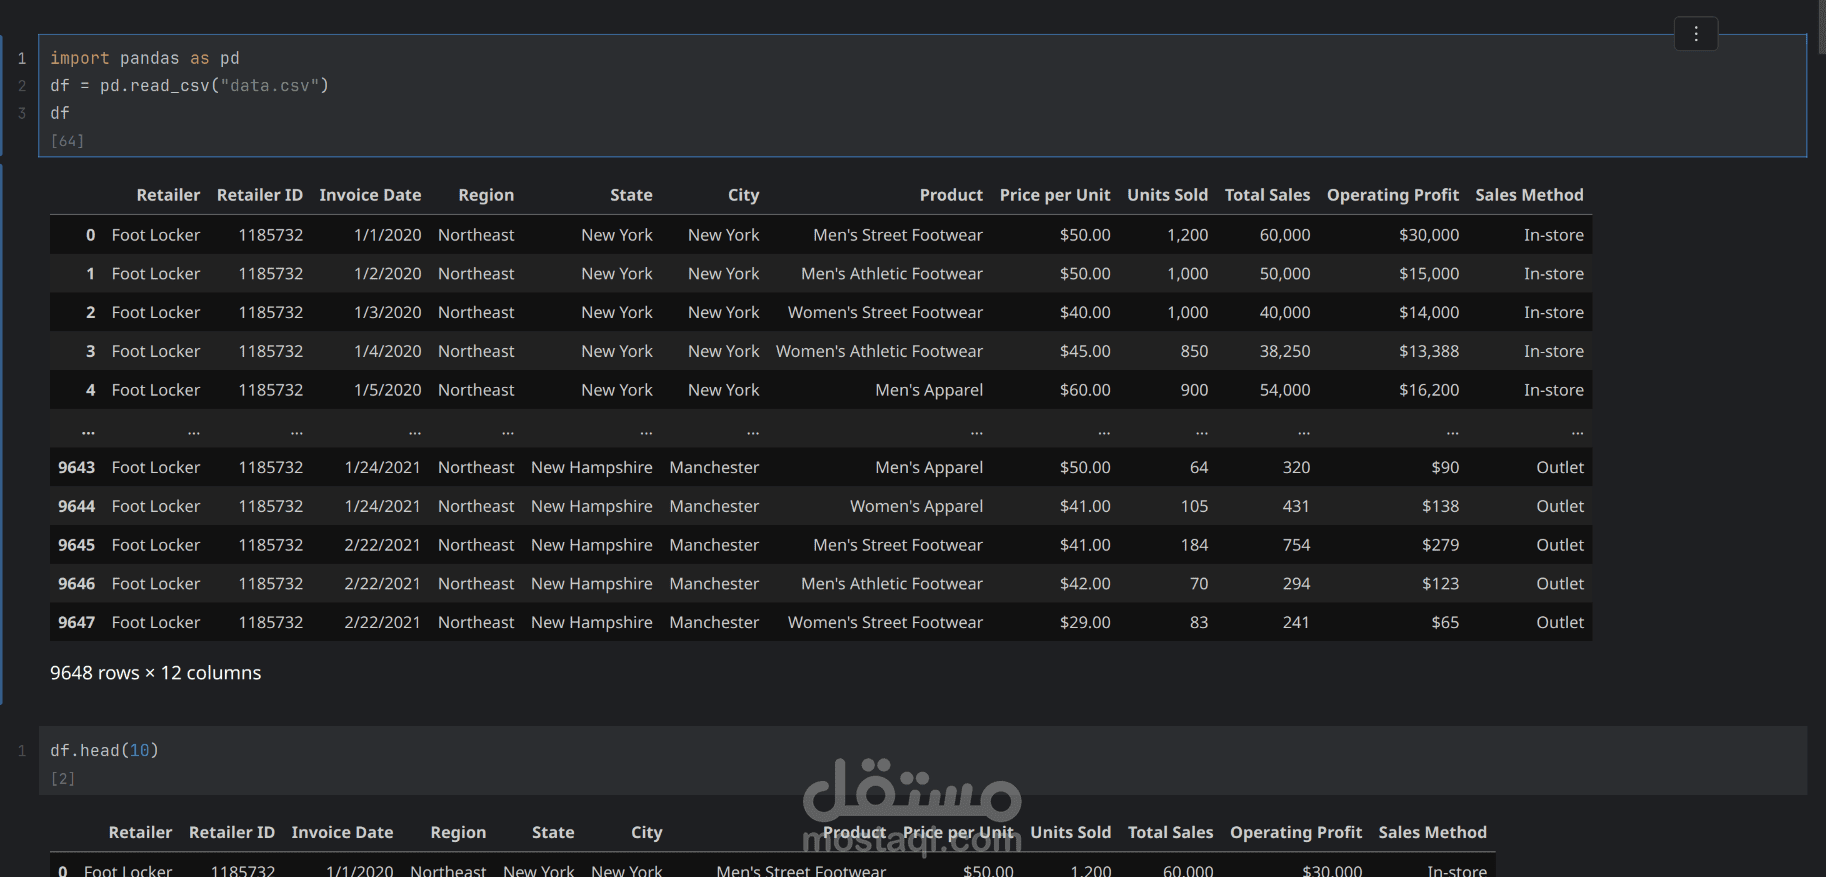
Task: Click the Operating Profit header in first table
Action: pyautogui.click(x=1393, y=195)
